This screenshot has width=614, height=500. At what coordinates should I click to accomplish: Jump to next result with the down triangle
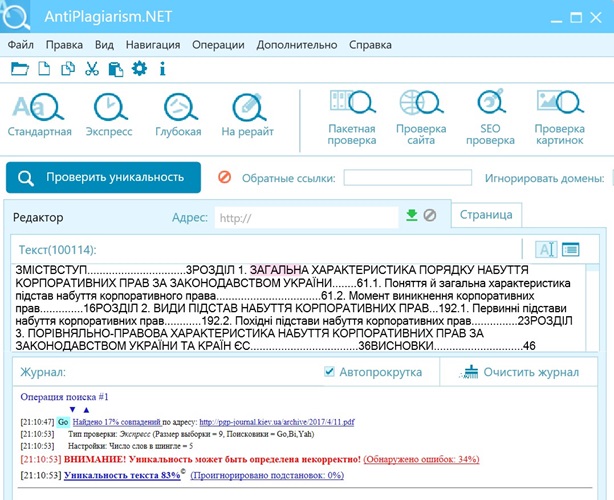click(72, 410)
